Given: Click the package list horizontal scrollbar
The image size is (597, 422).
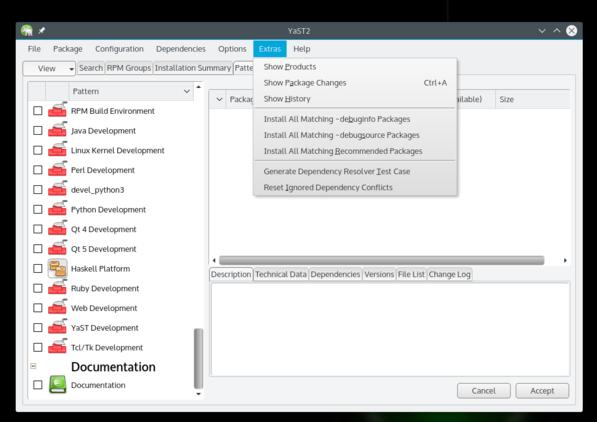Looking at the screenshot, I should (382, 261).
